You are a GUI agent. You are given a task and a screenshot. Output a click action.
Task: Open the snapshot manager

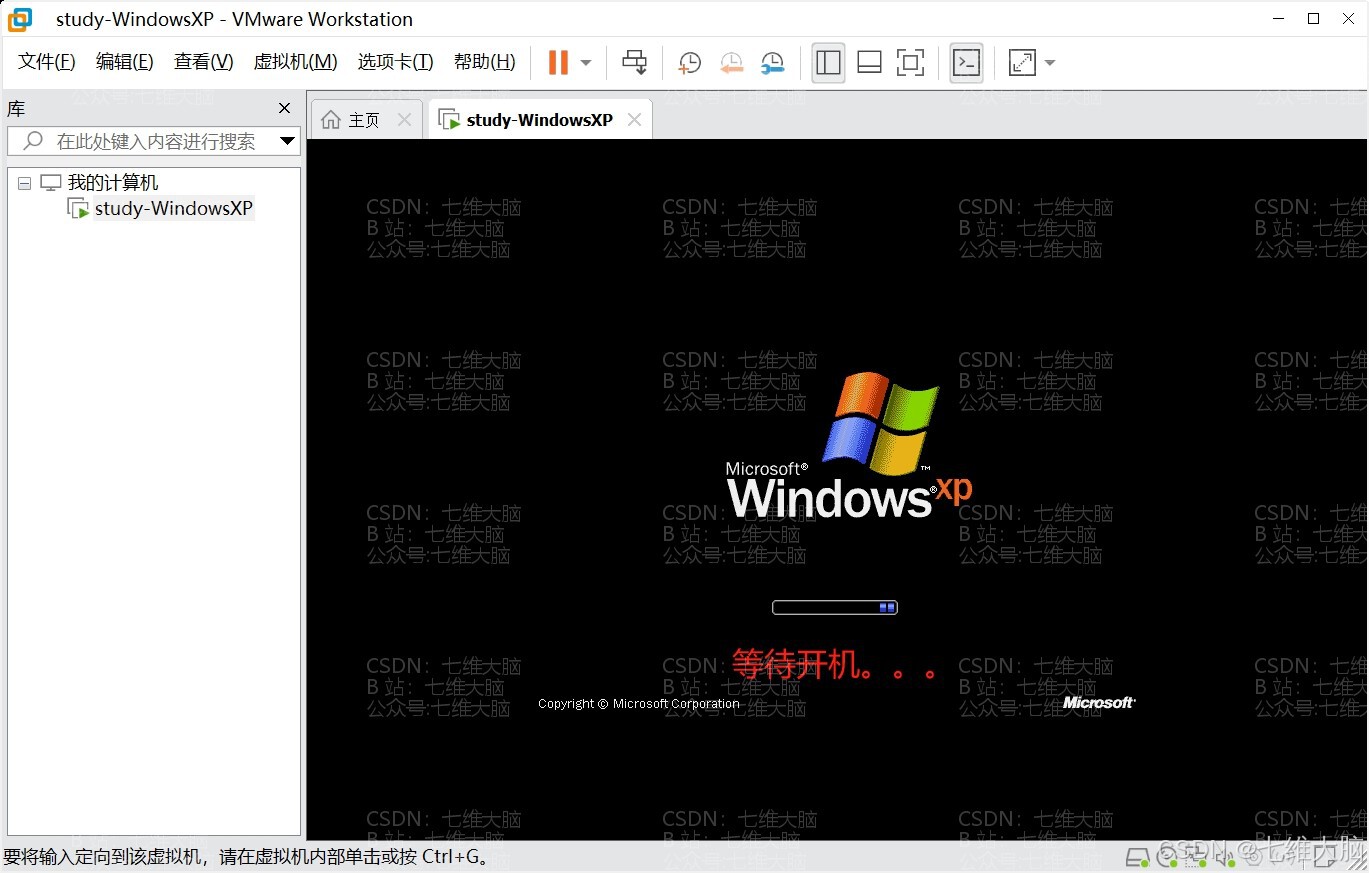point(772,63)
